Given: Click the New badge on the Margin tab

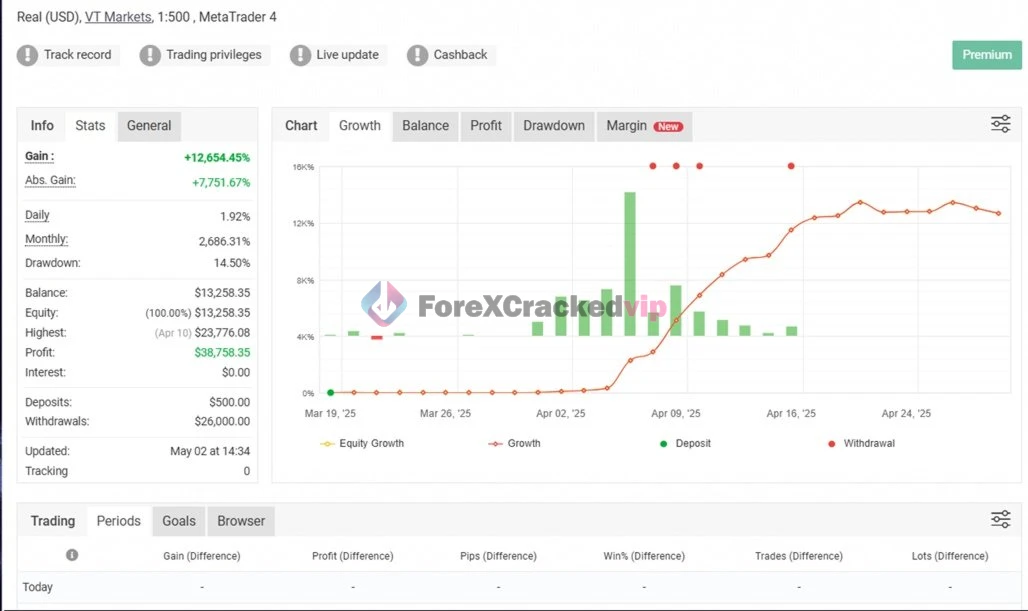Looking at the screenshot, I should (x=668, y=127).
